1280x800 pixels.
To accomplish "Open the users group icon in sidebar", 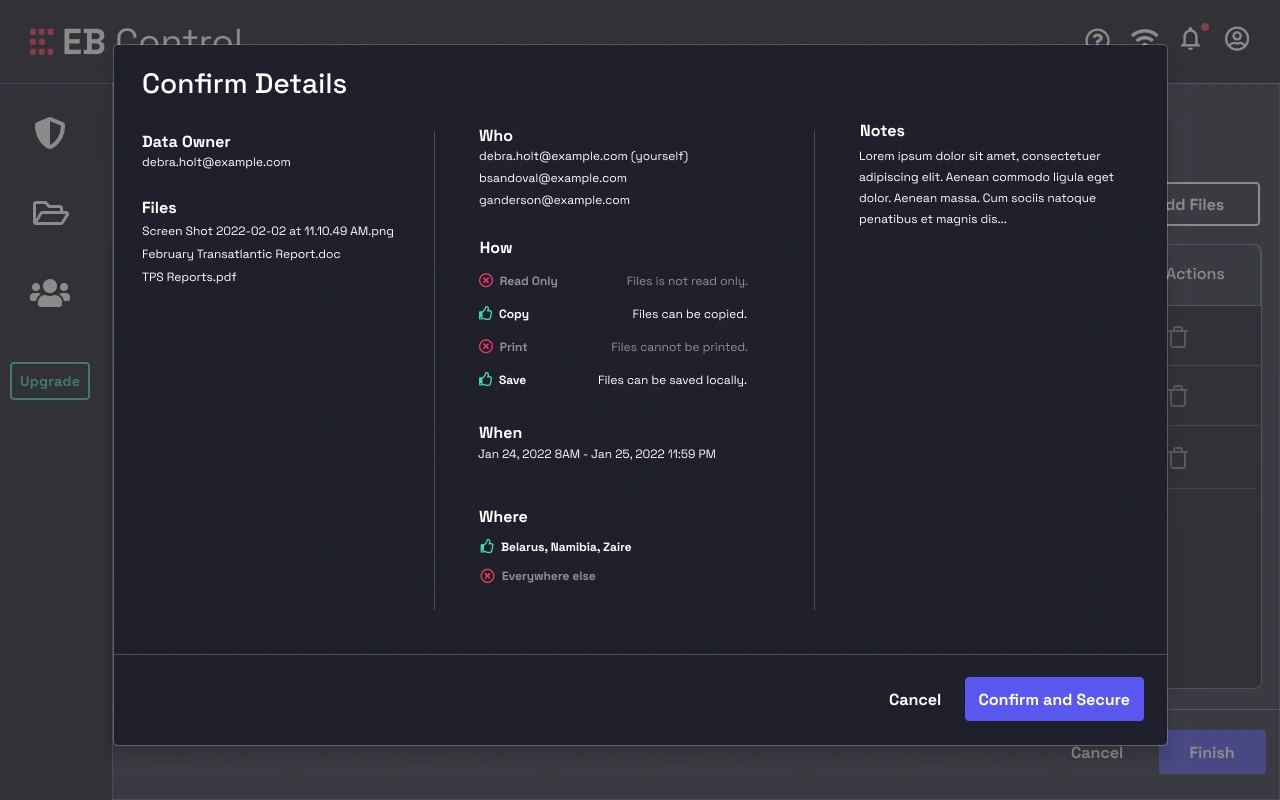I will [x=50, y=293].
